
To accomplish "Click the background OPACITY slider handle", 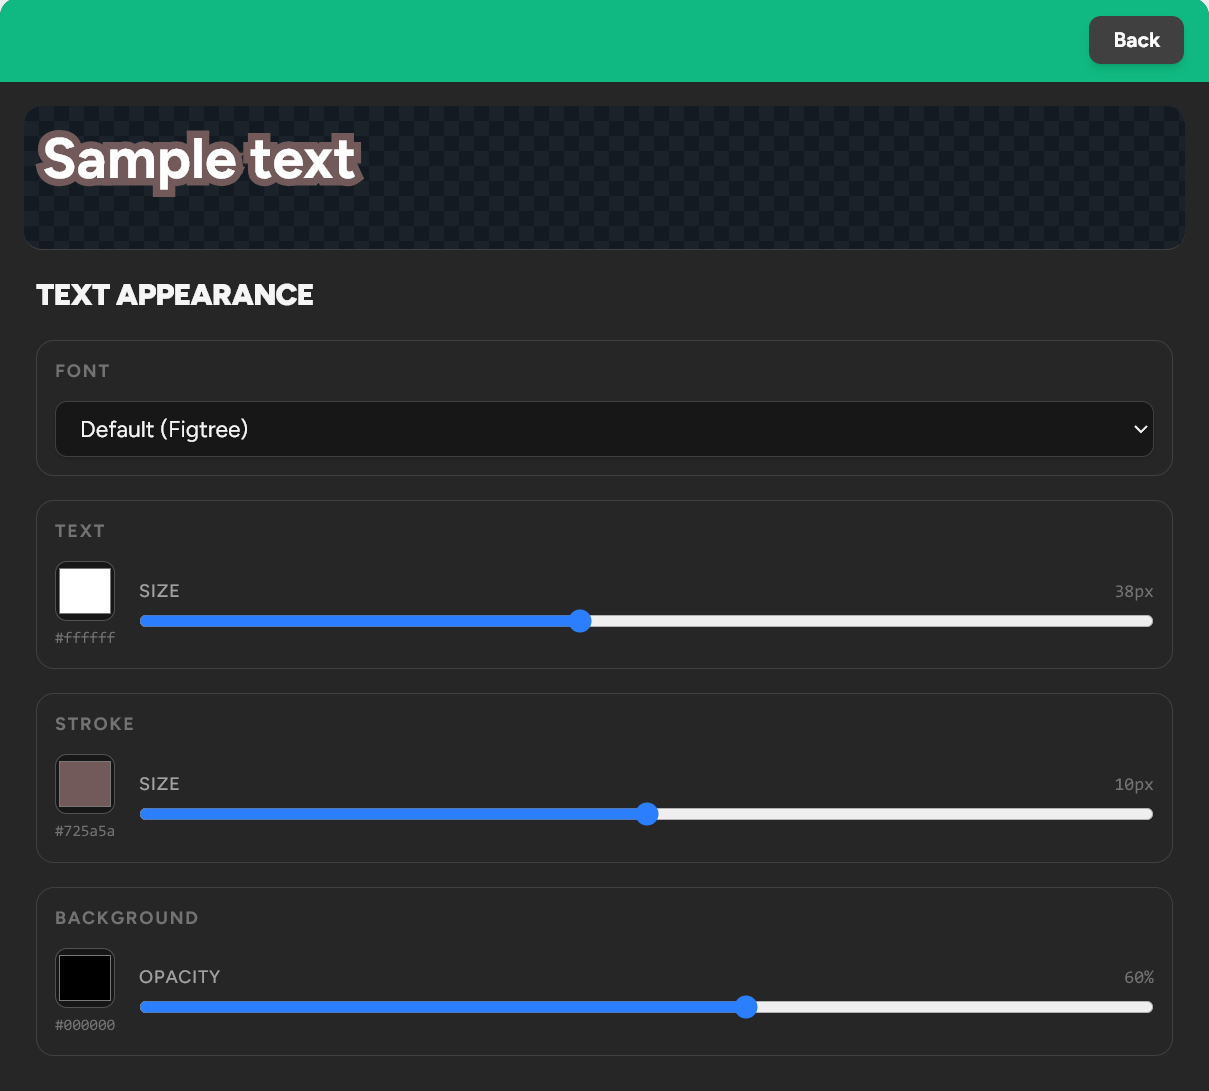I will click(x=746, y=1007).
